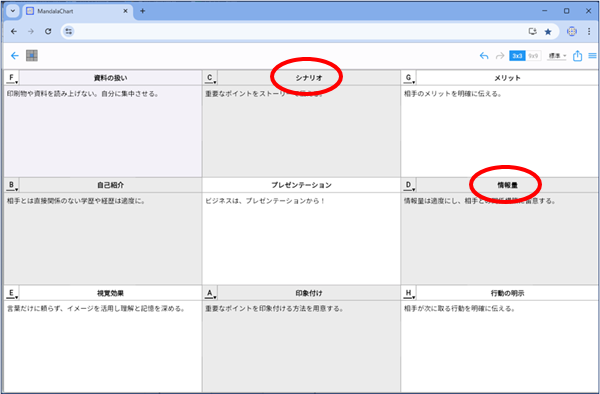Click the install app icon in address bar
Image resolution: width=600 pixels, height=394 pixels.
[532, 31]
